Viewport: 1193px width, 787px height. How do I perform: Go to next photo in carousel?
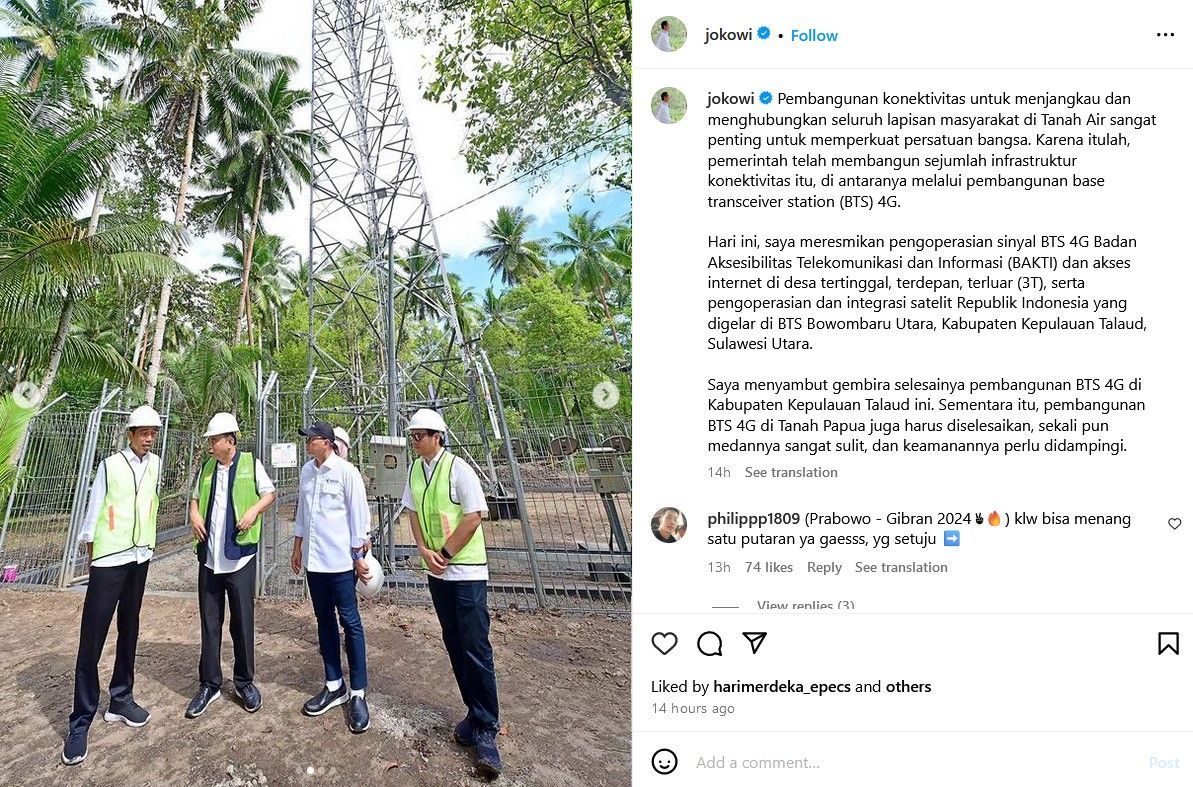tap(606, 394)
